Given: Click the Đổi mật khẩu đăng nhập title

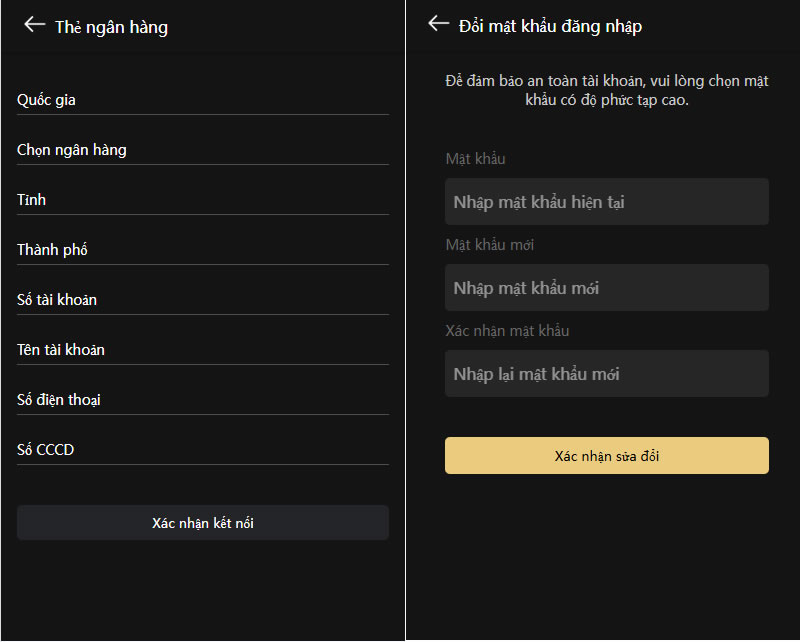Looking at the screenshot, I should coord(550,26).
